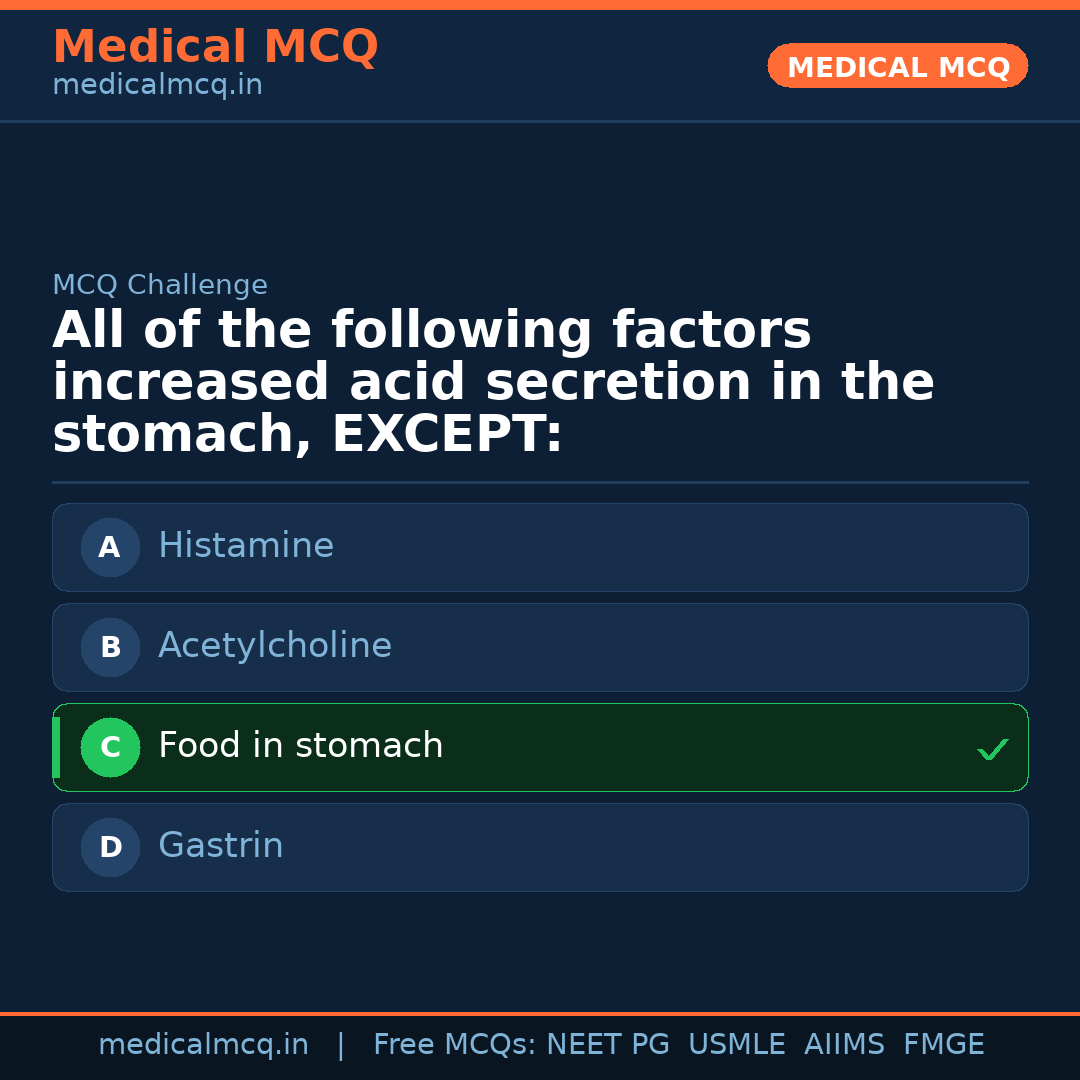The image size is (1080, 1080).
Task: Click the green checkmark on option C
Action: (992, 749)
